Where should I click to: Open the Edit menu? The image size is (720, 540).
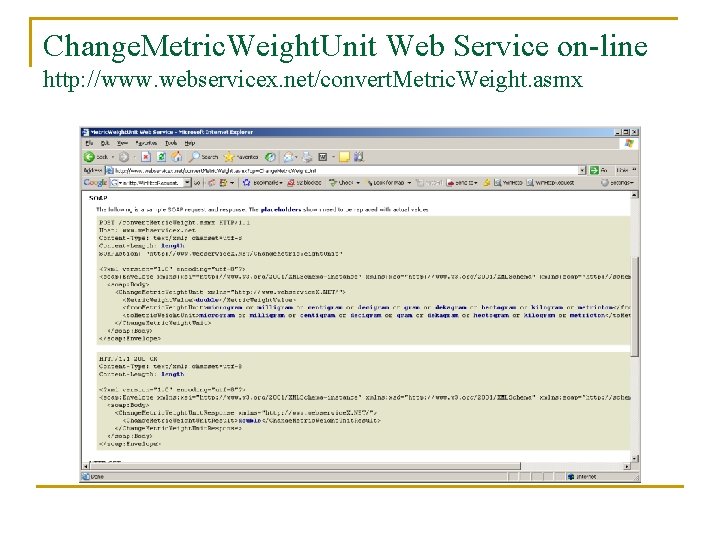105,143
